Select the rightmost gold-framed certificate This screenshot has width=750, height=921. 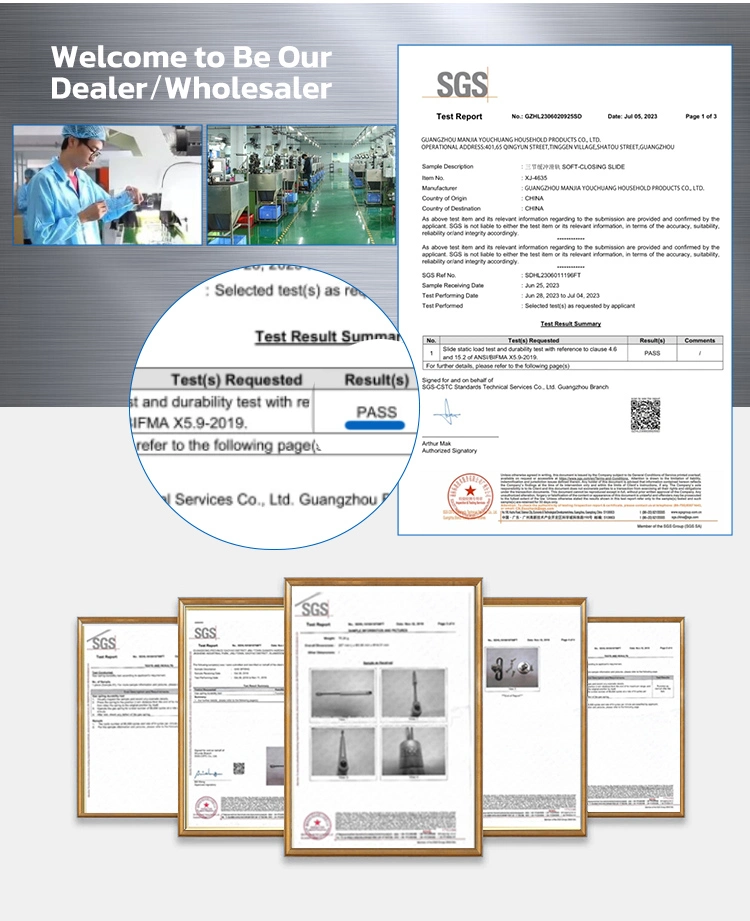click(635, 717)
